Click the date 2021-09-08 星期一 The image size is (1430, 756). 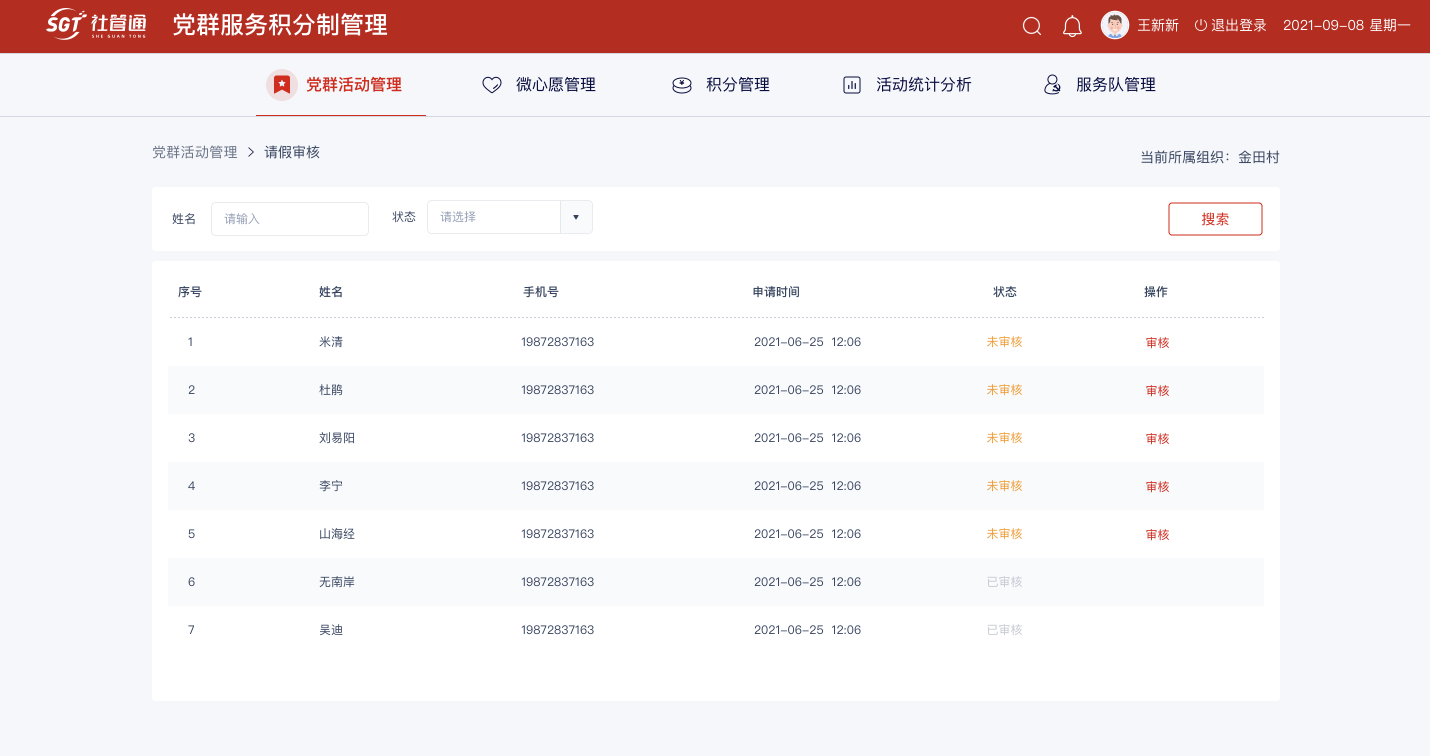[x=1346, y=25]
